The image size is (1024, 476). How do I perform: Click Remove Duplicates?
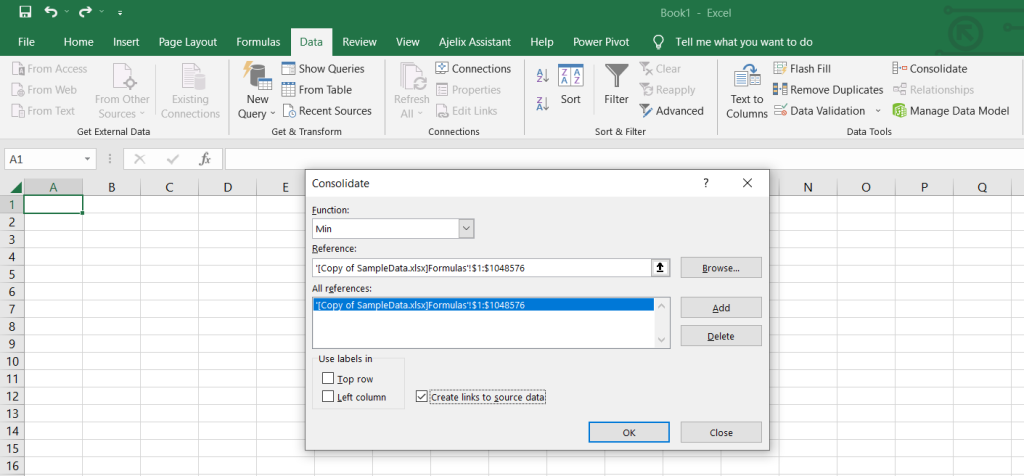[828, 89]
